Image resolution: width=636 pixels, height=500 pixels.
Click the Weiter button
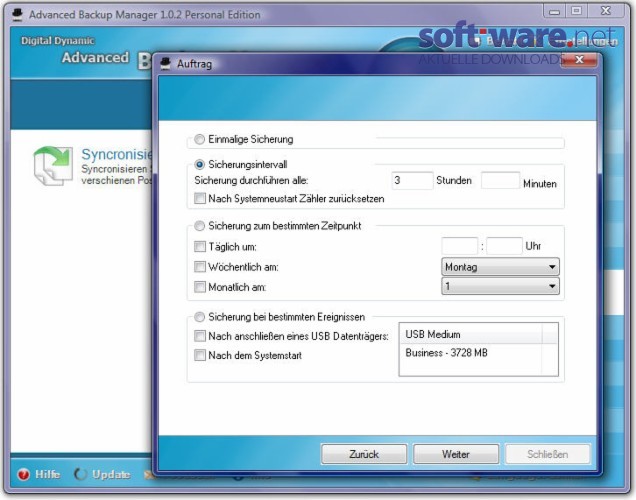tap(456, 454)
